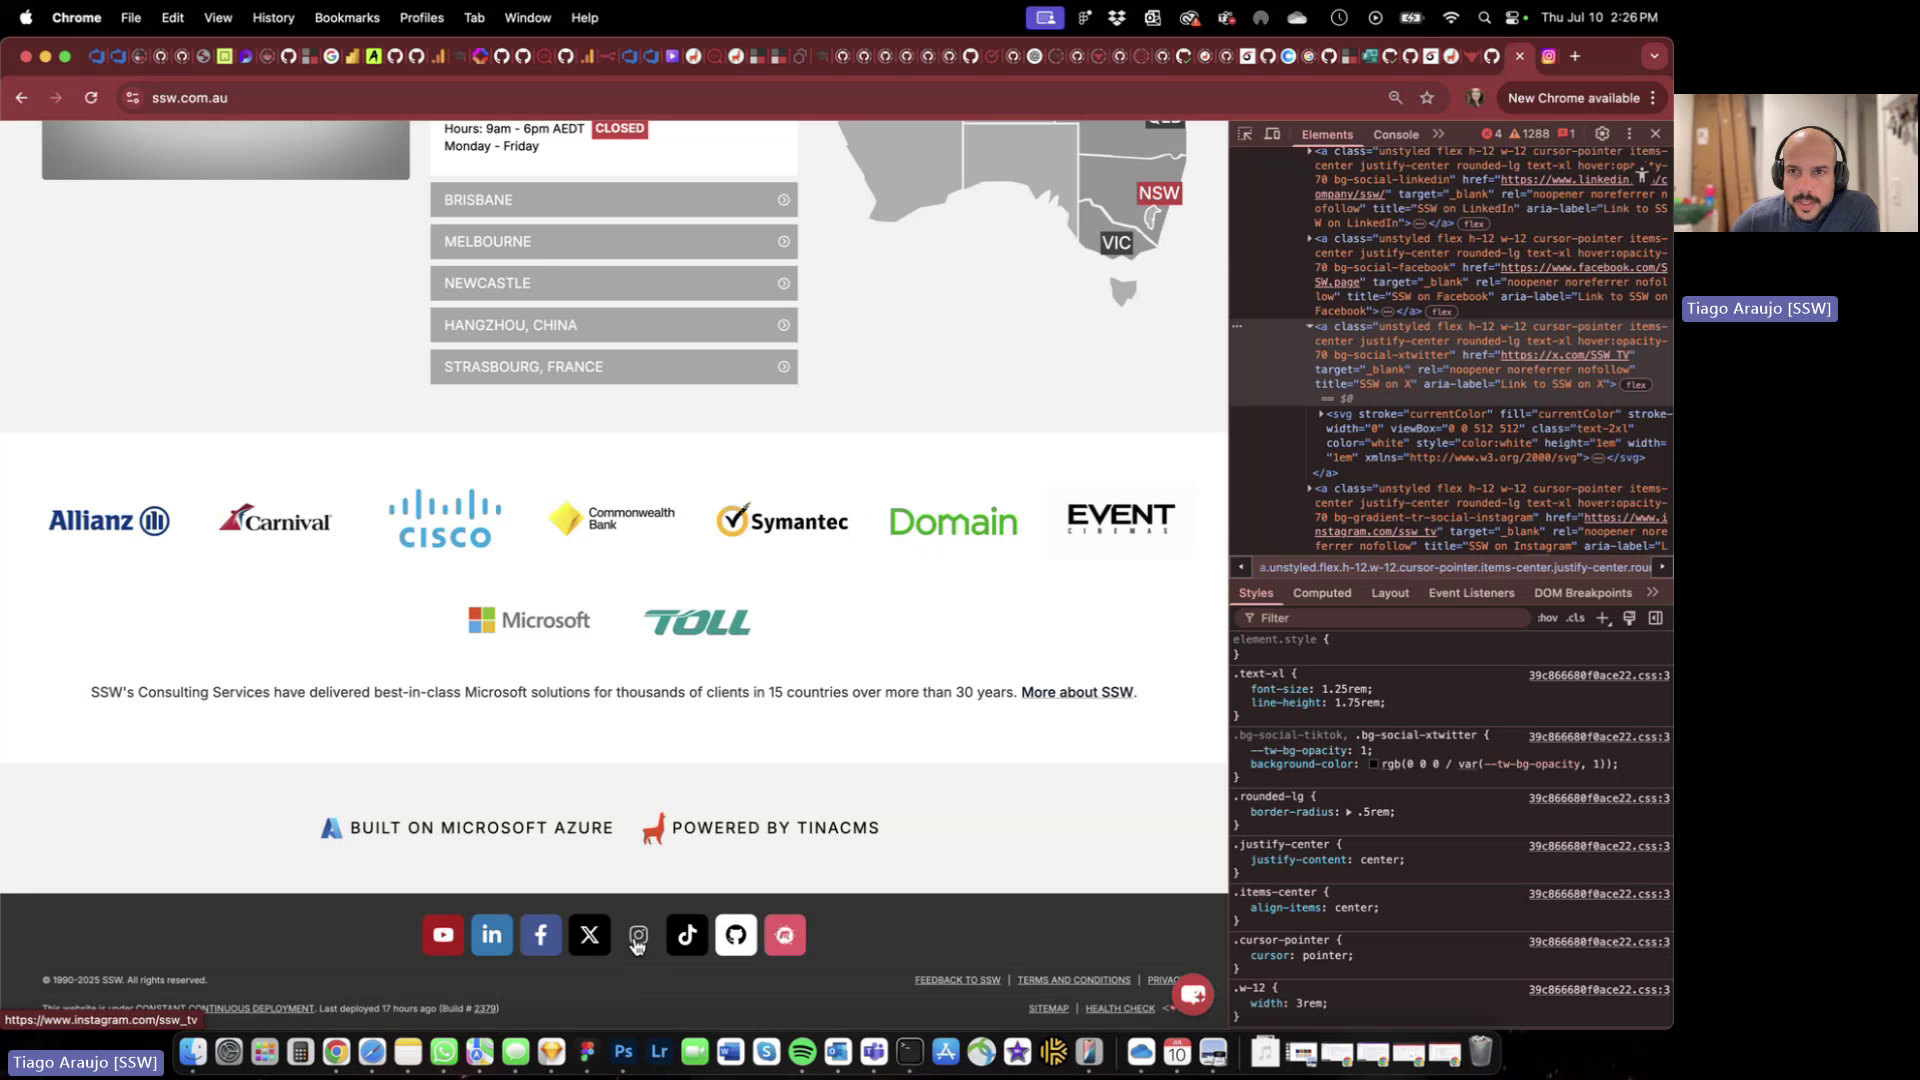
Task: Open the css source link for .text-xl rule
Action: click(x=1598, y=676)
